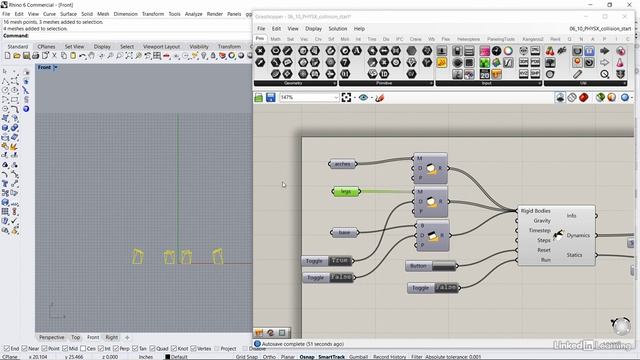Image resolution: width=640 pixels, height=360 pixels.
Task: Open Rhino help blue question icon
Action: coord(26,109)
